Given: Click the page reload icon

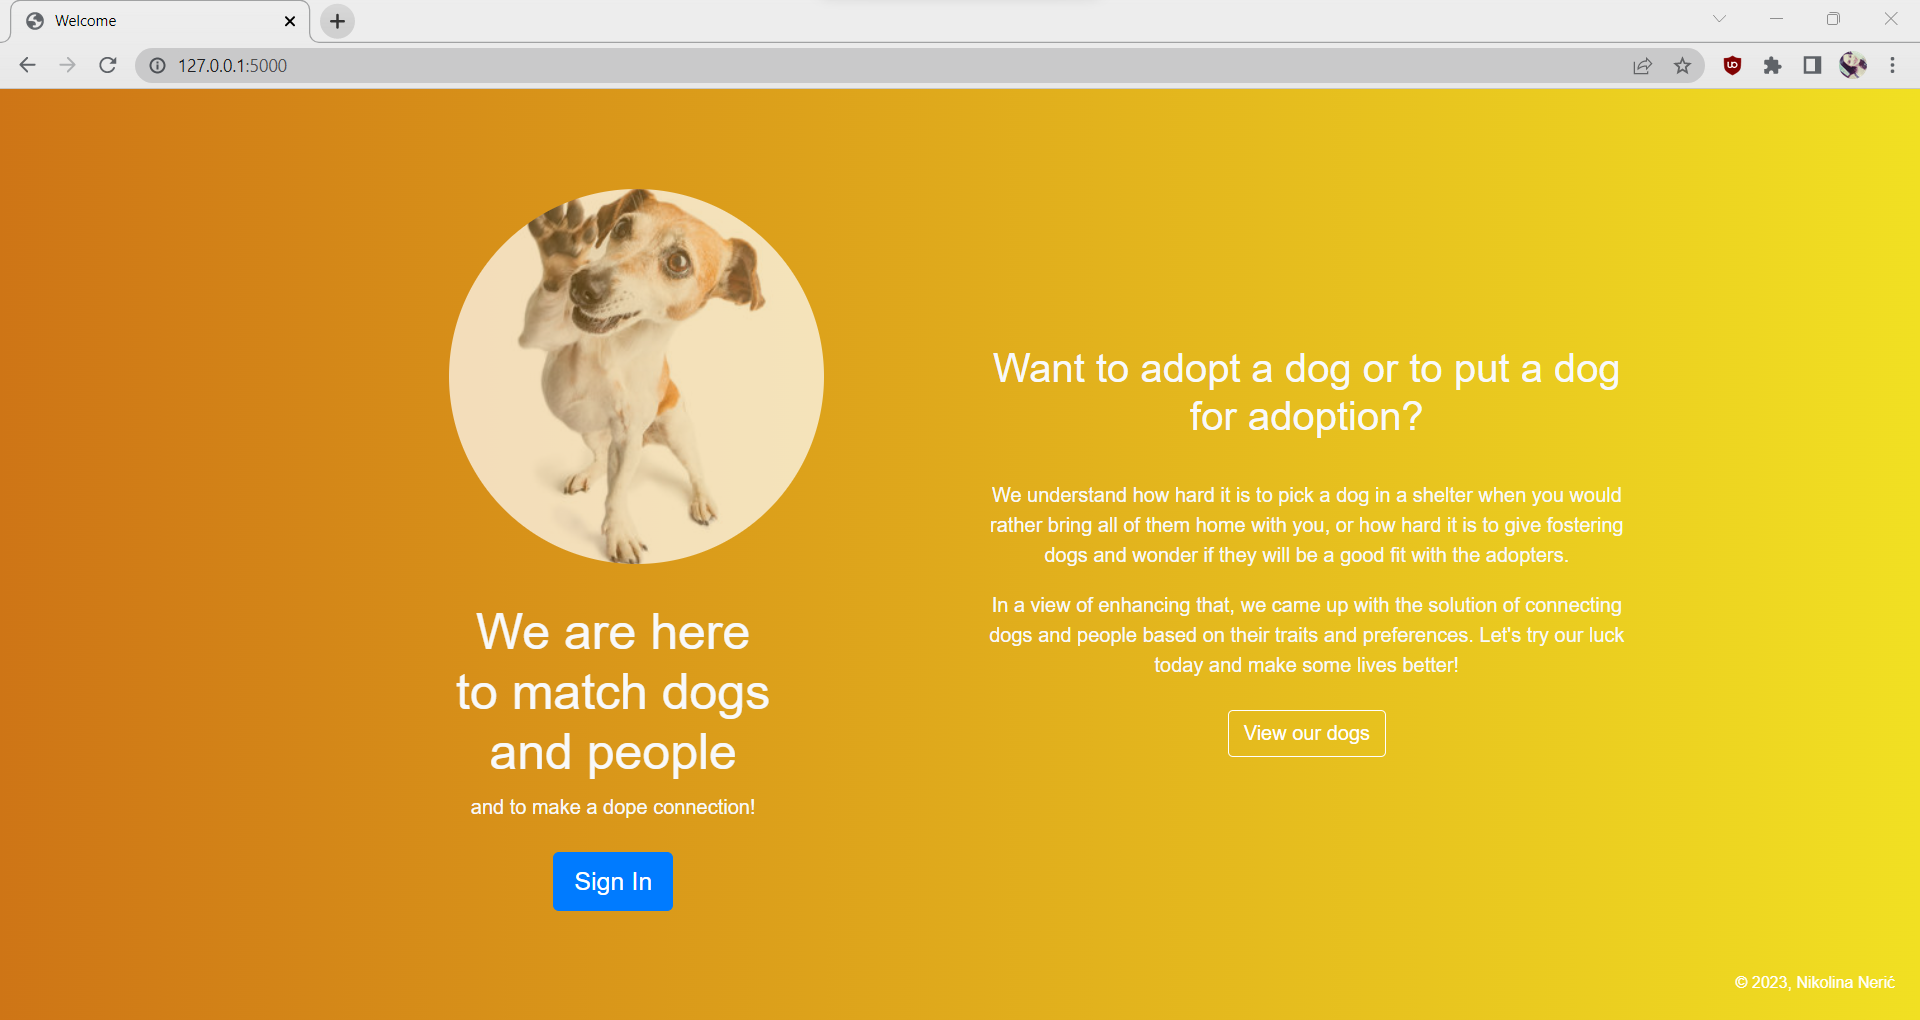Looking at the screenshot, I should [x=107, y=65].
